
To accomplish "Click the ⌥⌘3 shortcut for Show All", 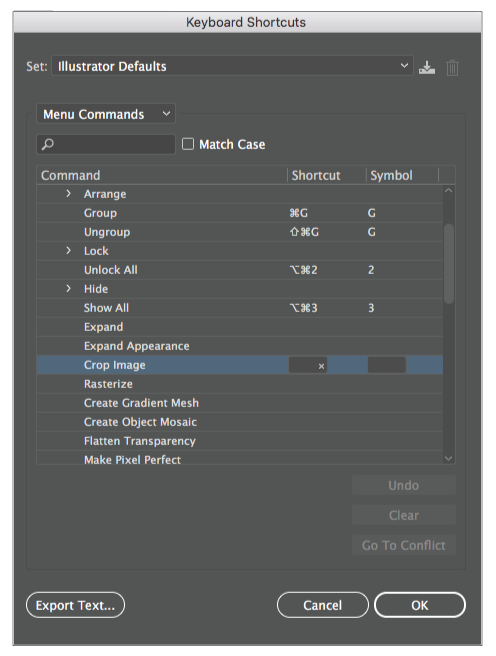I will pos(304,308).
